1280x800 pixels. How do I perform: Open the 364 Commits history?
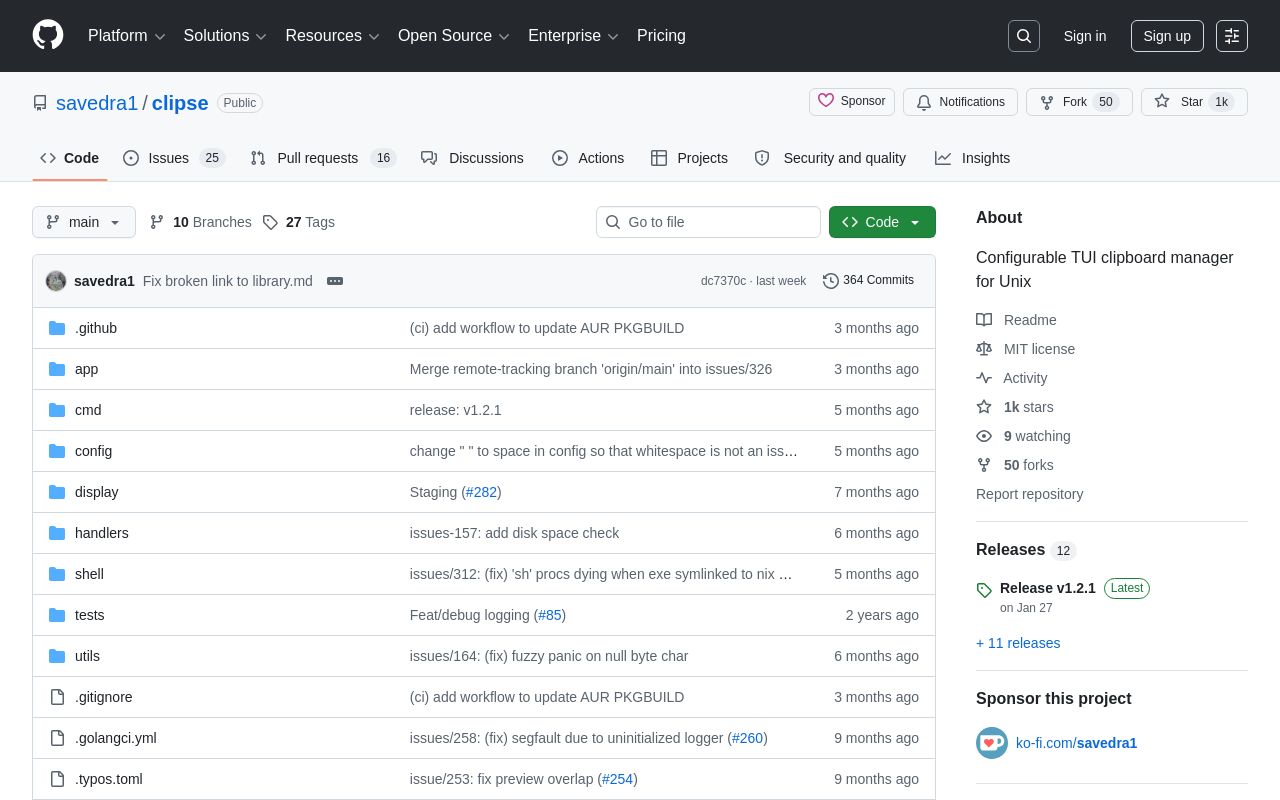pos(868,280)
